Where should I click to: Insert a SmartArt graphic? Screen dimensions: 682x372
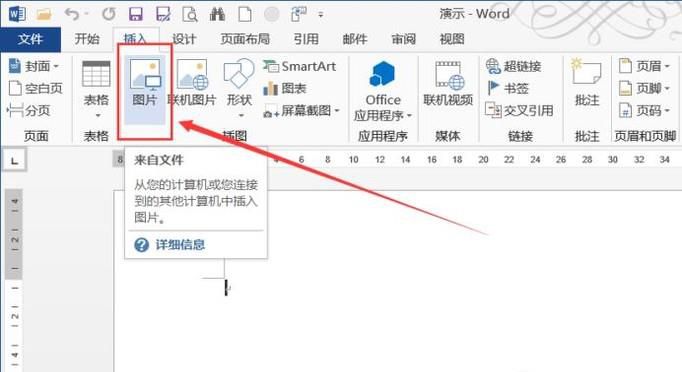pyautogui.click(x=300, y=66)
